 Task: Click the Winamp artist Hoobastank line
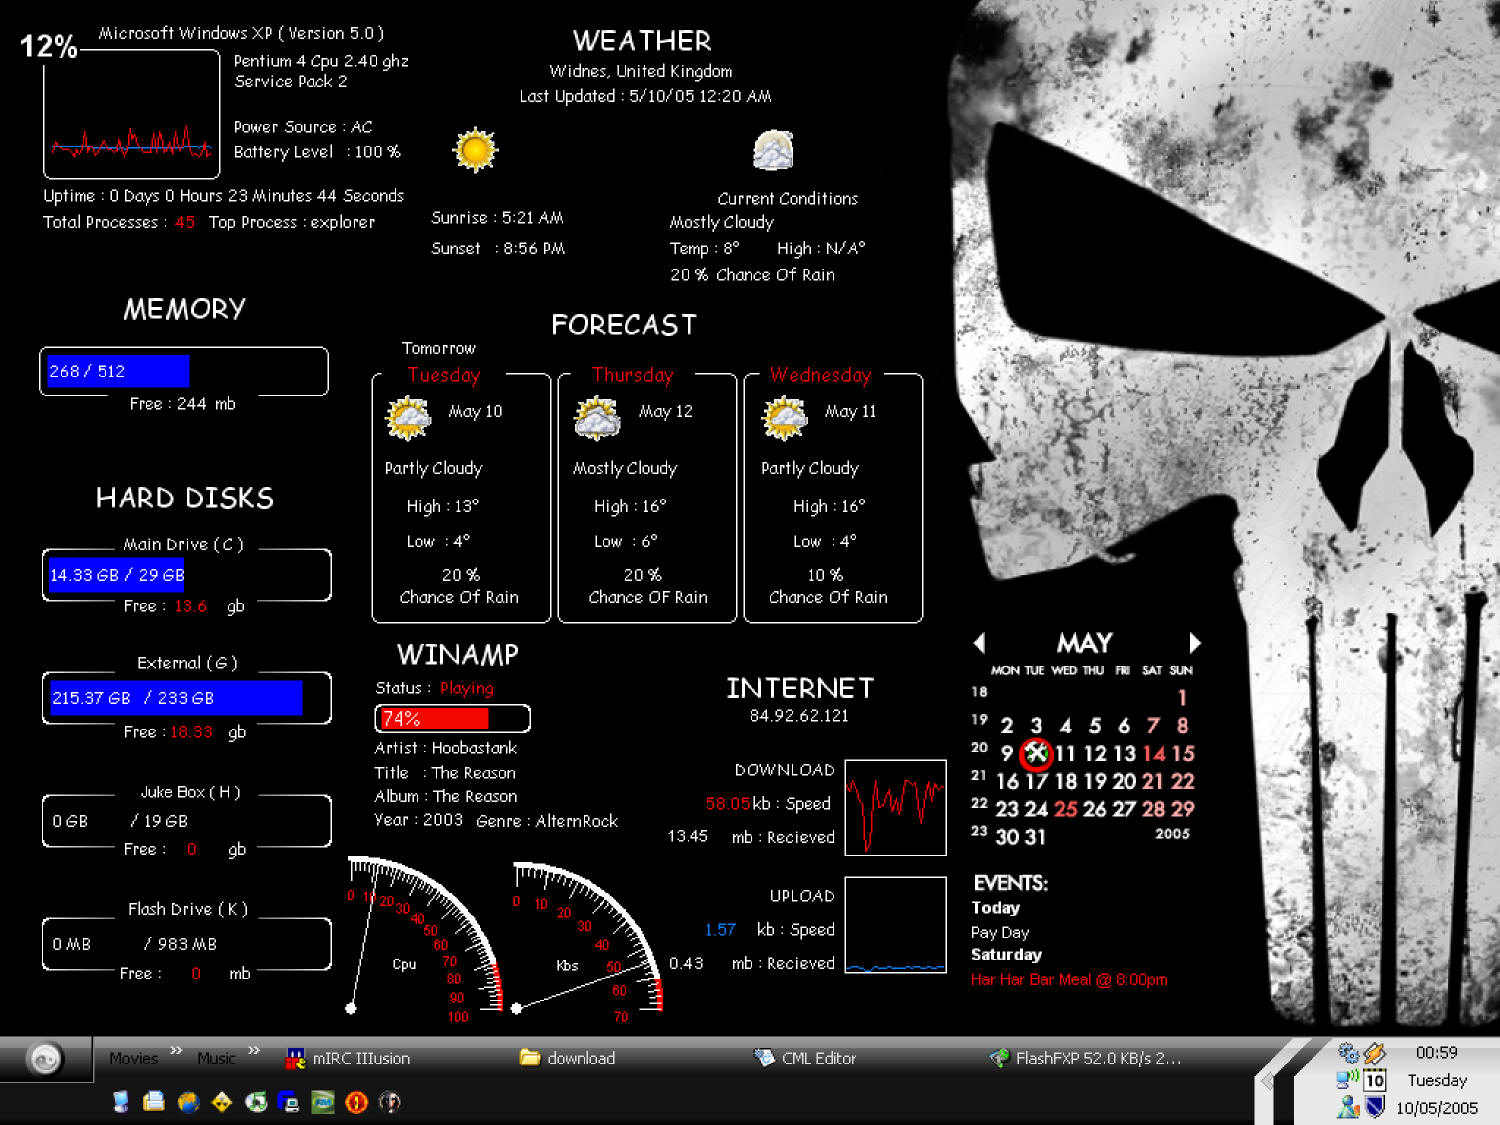[446, 748]
